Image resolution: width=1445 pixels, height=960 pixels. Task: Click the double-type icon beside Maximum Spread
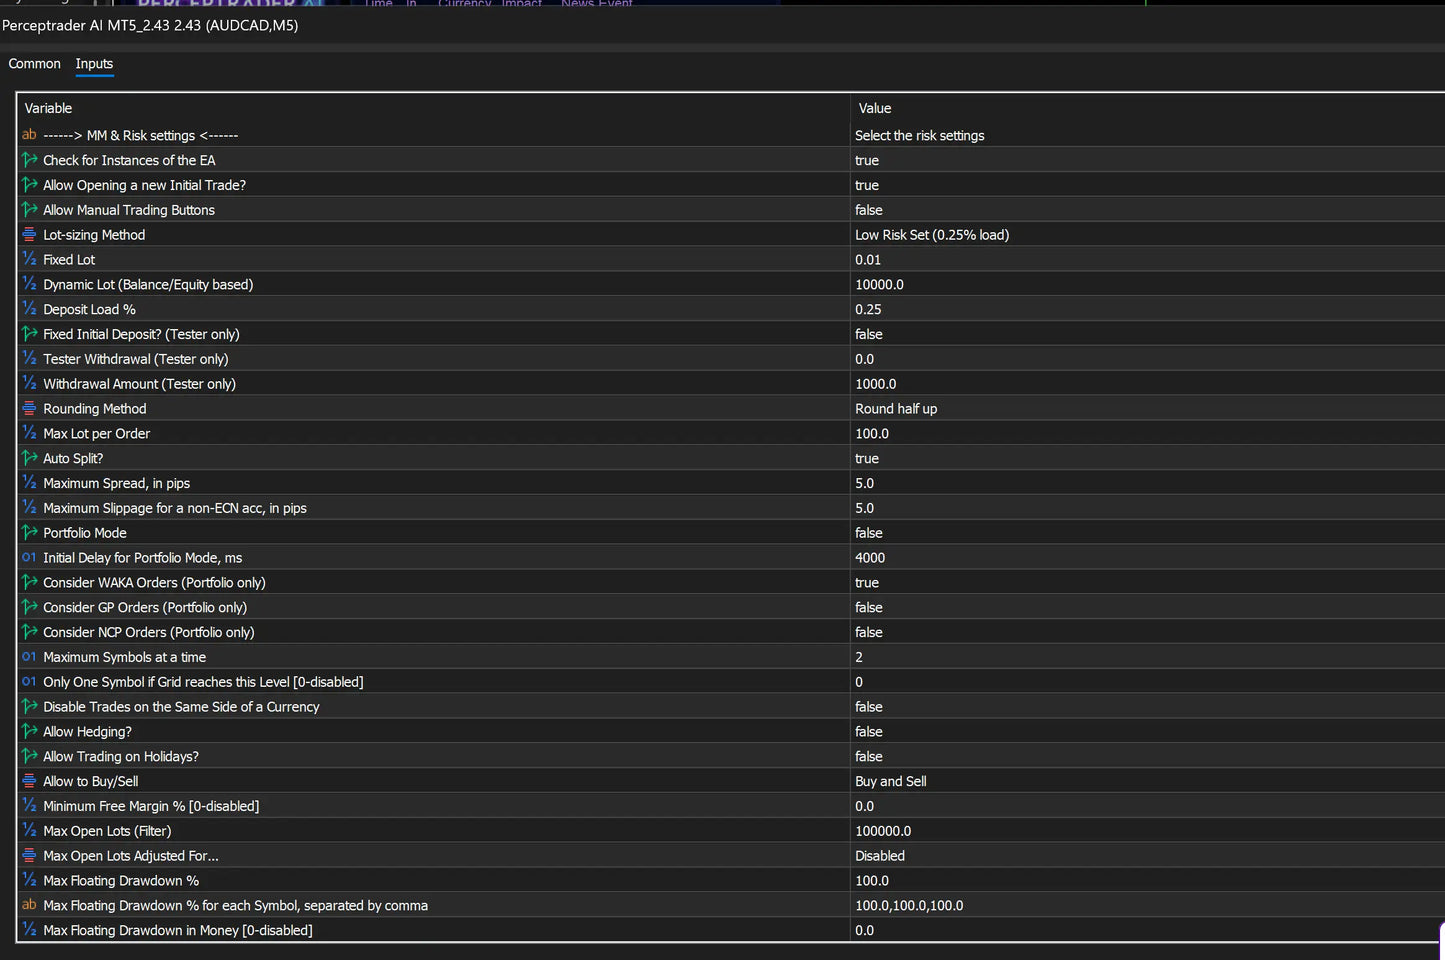29,483
